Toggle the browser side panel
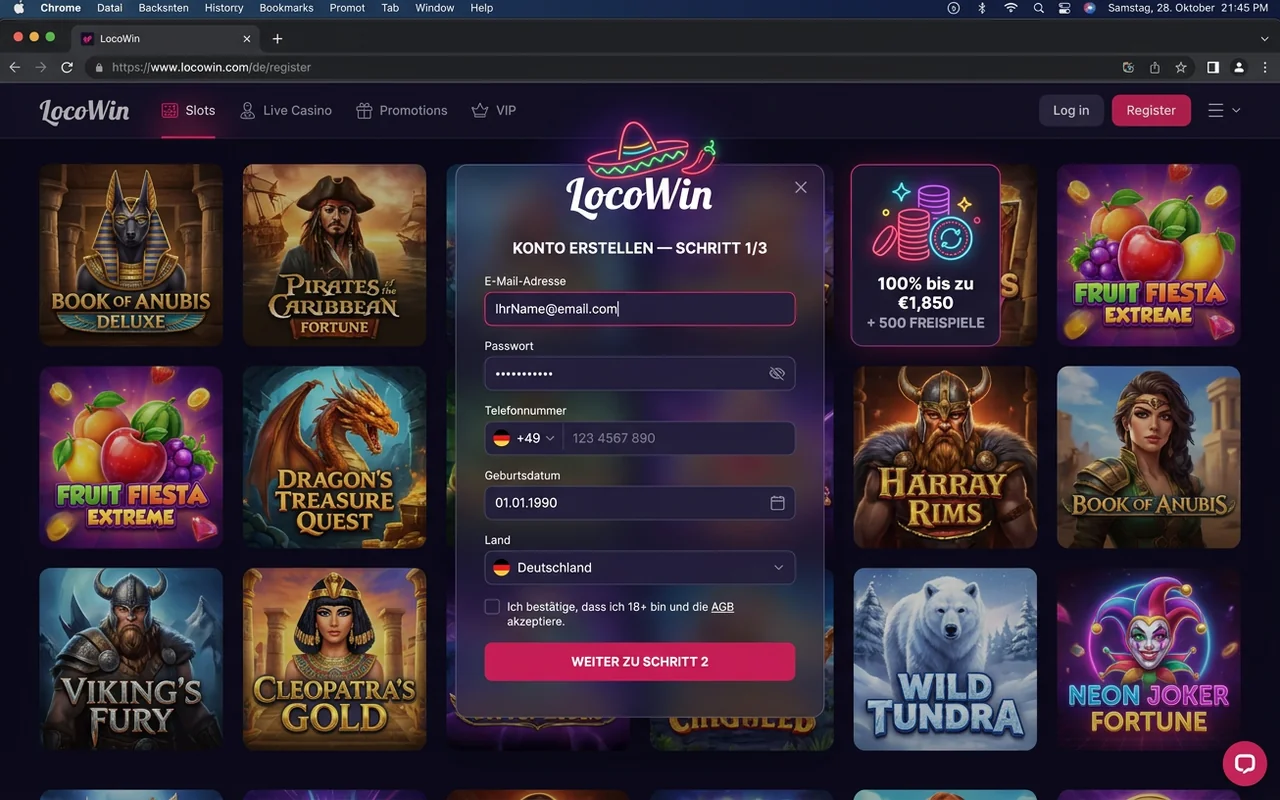This screenshot has height=800, width=1280. pos(1213,67)
